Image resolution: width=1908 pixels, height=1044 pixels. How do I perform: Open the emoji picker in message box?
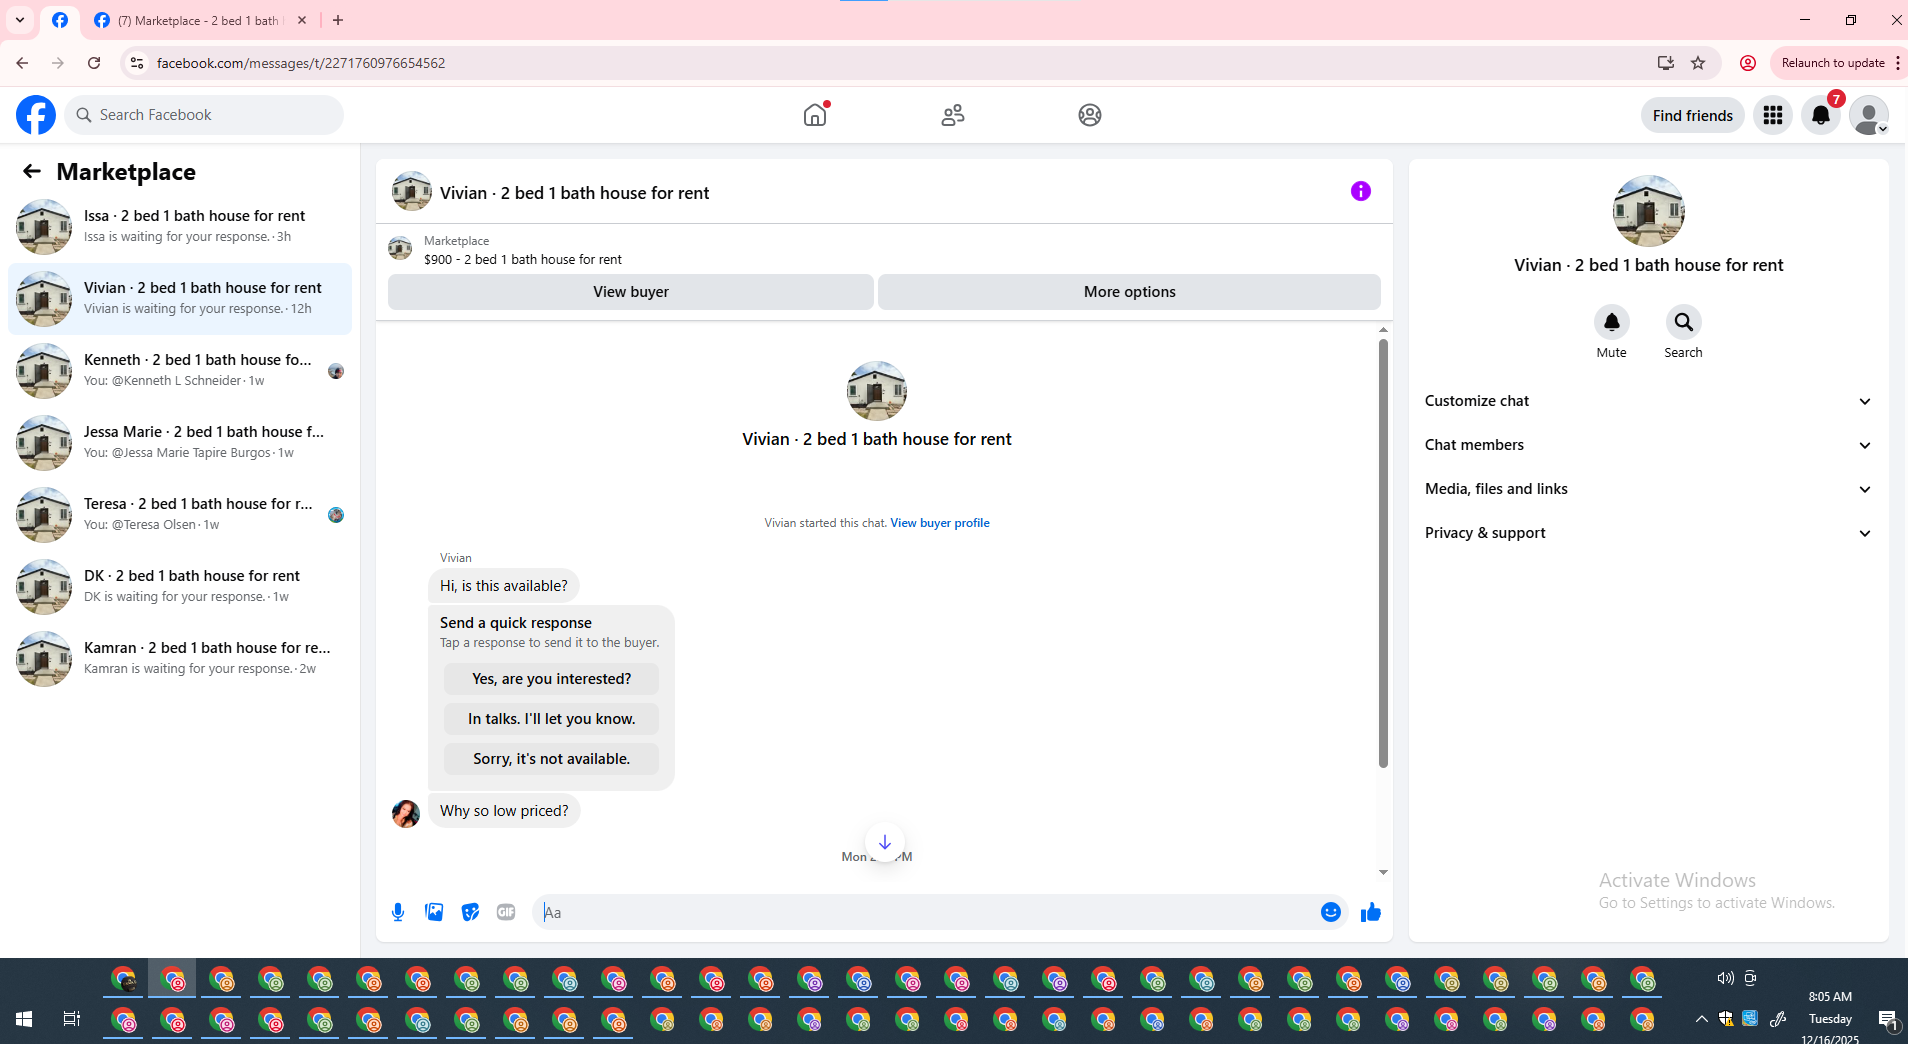pyautogui.click(x=1331, y=912)
